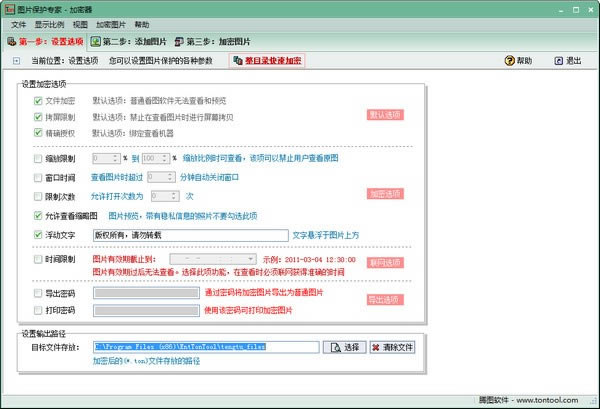Uncheck the 浮动文字 checkbox
This screenshot has height=409, width=600.
tap(38, 235)
